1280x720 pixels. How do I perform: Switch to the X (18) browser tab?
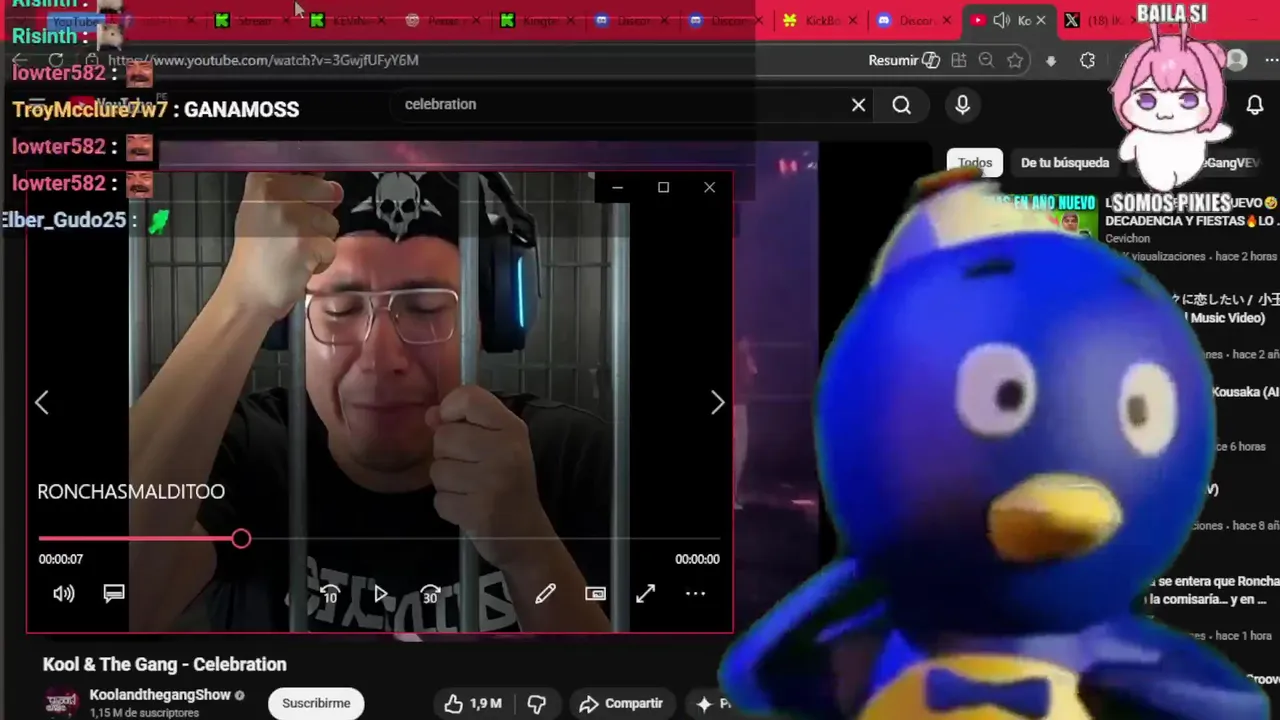point(1100,20)
